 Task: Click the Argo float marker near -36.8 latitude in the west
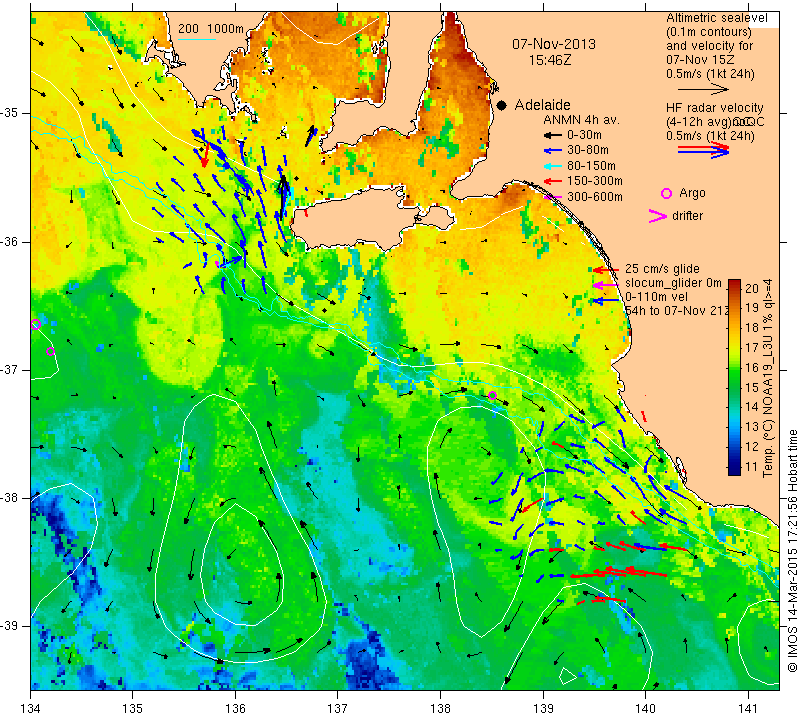(x=50, y=351)
